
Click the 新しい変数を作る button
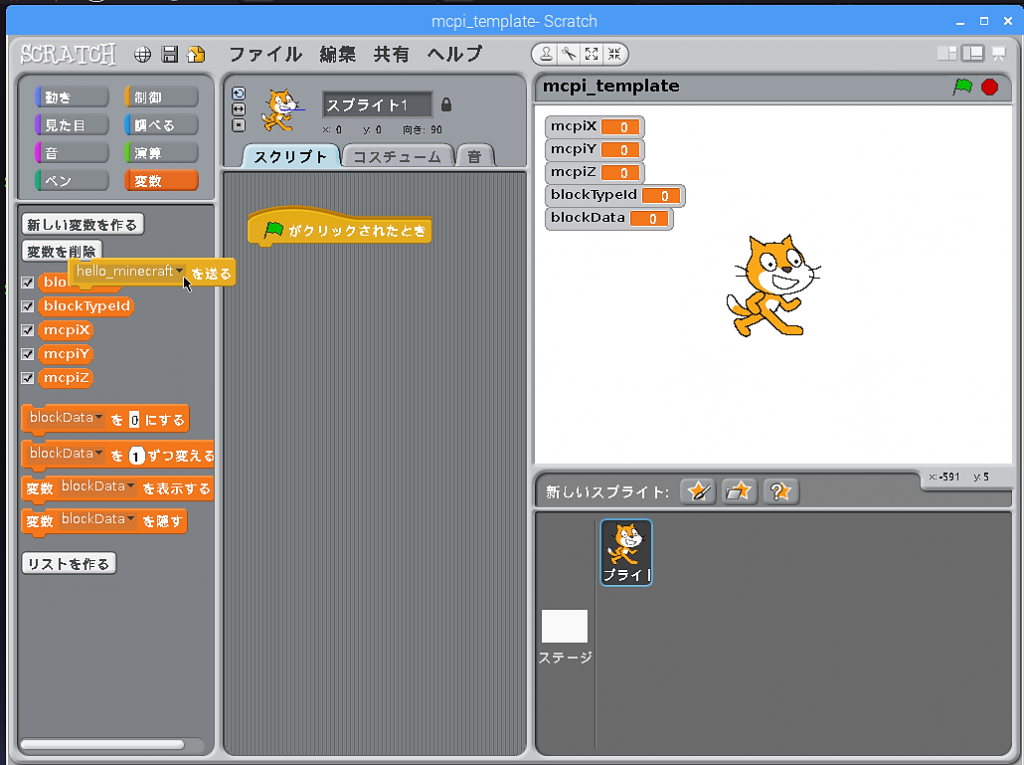[82, 225]
